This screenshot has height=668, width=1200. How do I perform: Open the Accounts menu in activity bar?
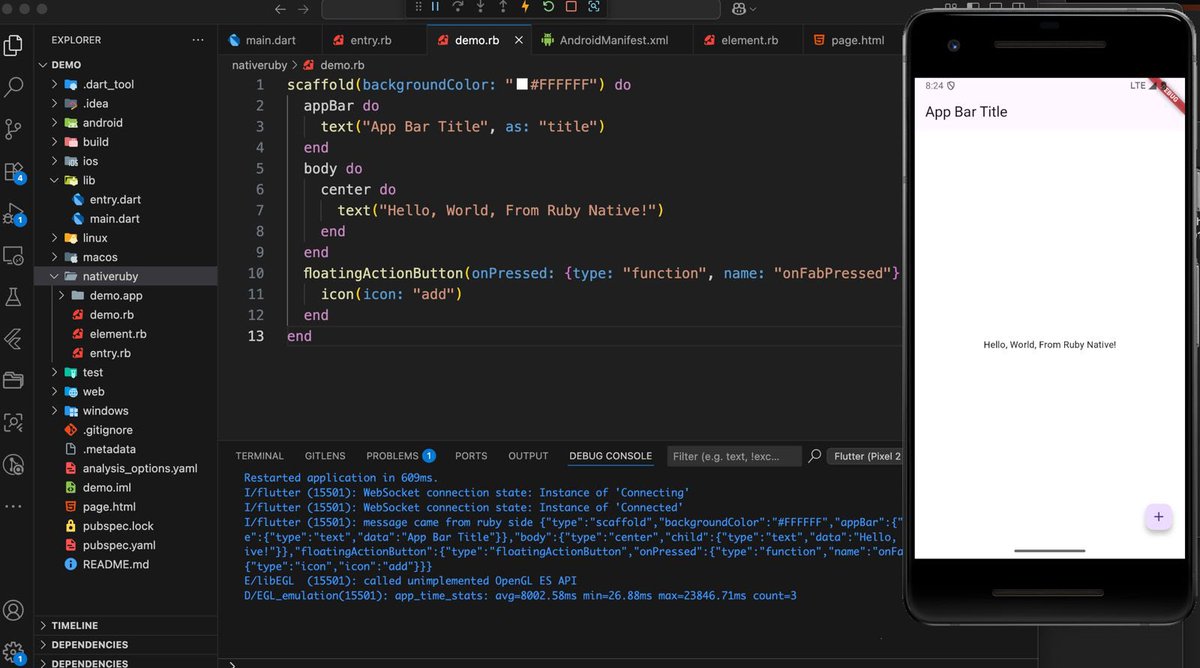click(14, 610)
